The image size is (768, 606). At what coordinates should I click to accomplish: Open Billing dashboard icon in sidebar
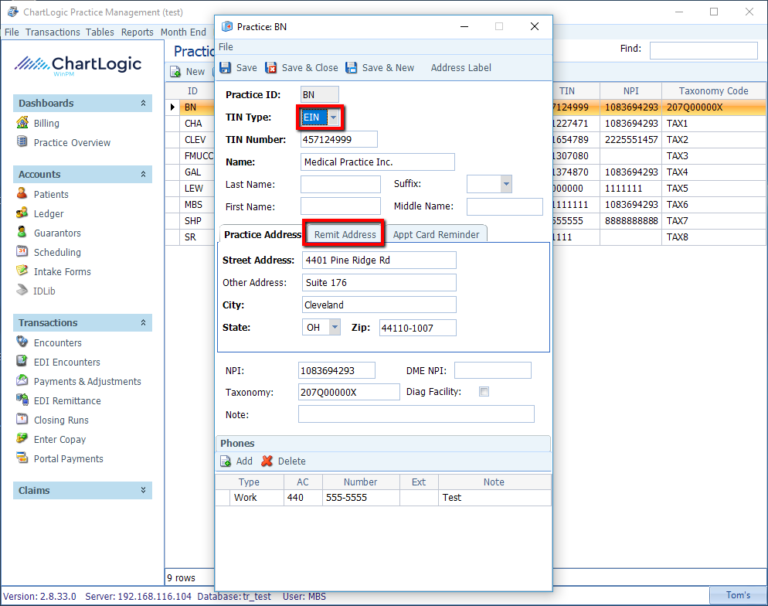click(x=23, y=122)
